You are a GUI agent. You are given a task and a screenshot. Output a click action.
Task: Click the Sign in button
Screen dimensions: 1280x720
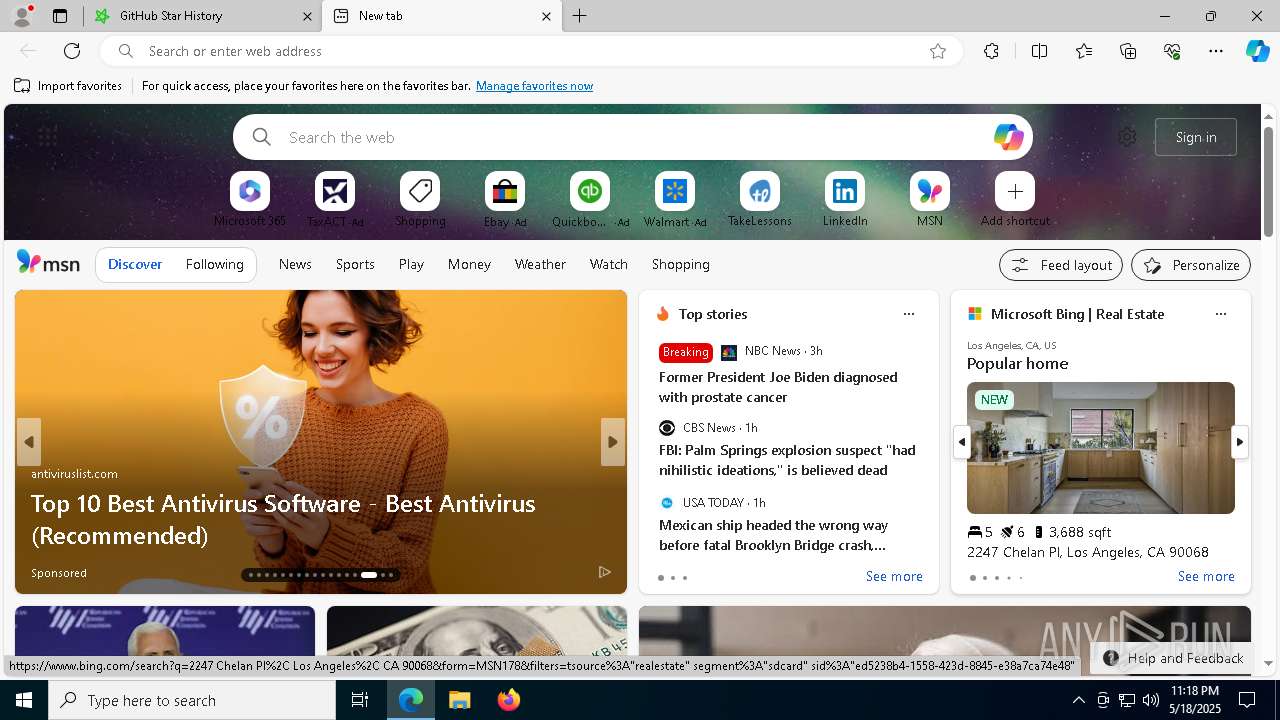click(x=1196, y=137)
